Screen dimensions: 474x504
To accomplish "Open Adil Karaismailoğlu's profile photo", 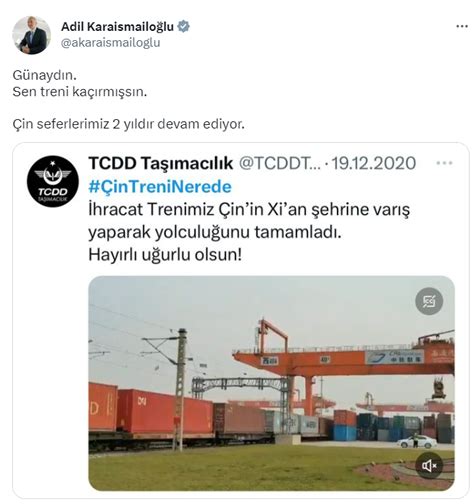I will pos(32,35).
